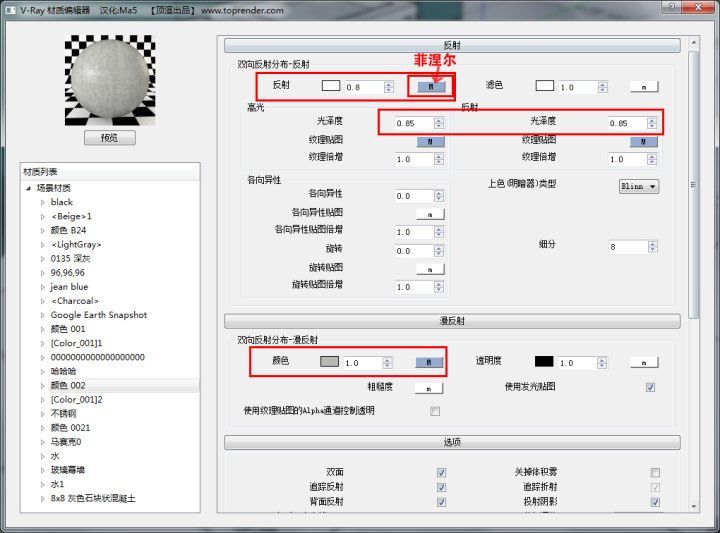
Task: Click the map button next to 滤色
Action: coord(643,87)
